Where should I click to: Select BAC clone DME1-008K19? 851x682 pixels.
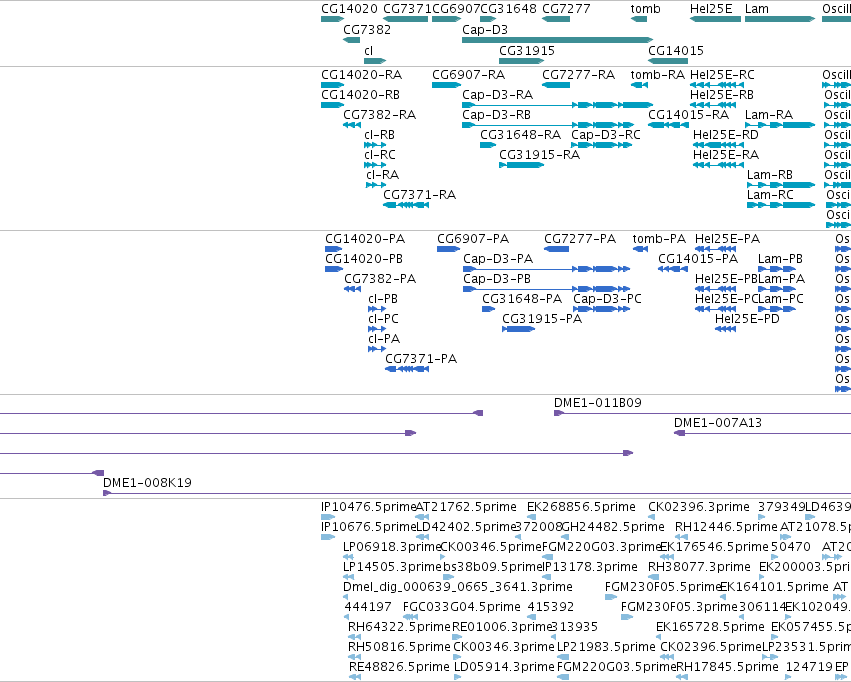147,483
